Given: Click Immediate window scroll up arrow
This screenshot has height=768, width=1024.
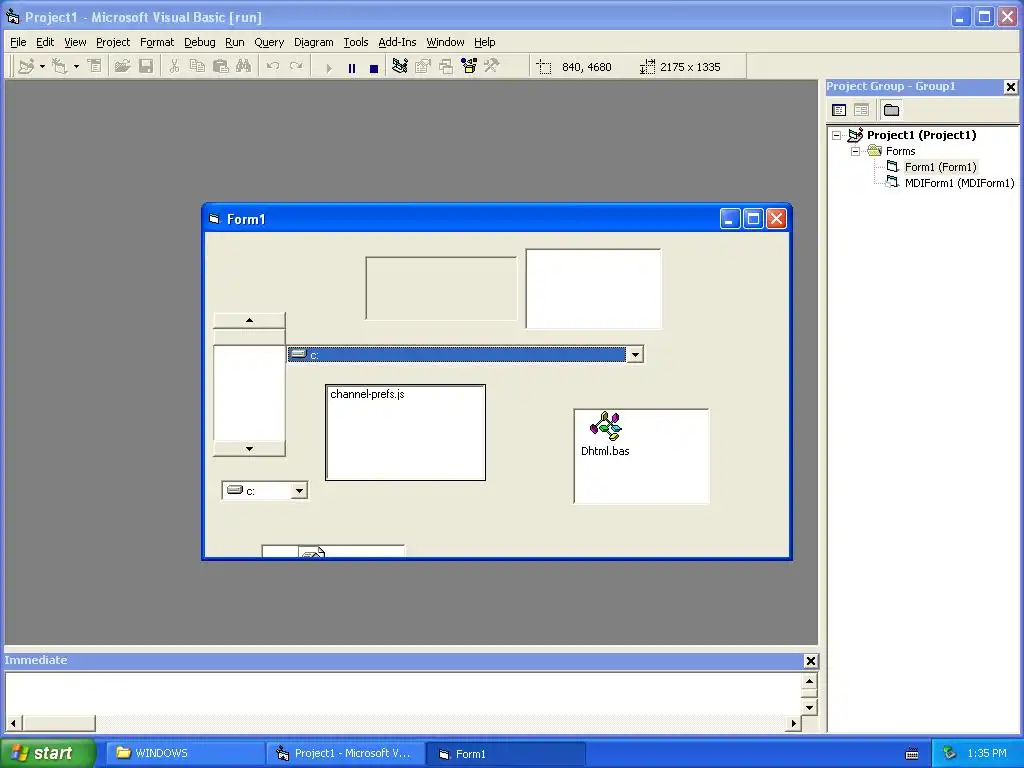Looking at the screenshot, I should (x=809, y=681).
